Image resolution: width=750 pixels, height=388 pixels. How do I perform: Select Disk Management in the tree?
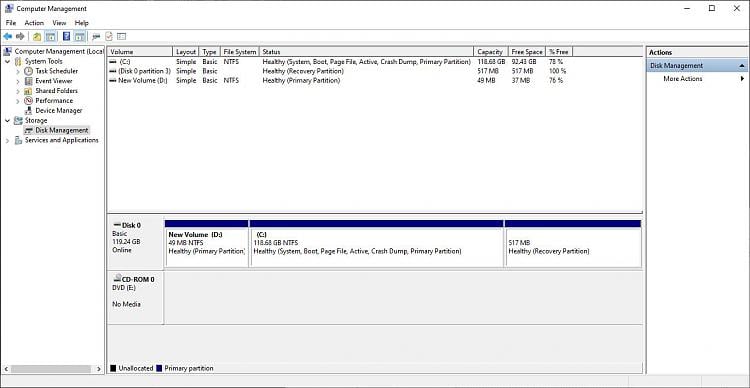pyautogui.click(x=62, y=130)
